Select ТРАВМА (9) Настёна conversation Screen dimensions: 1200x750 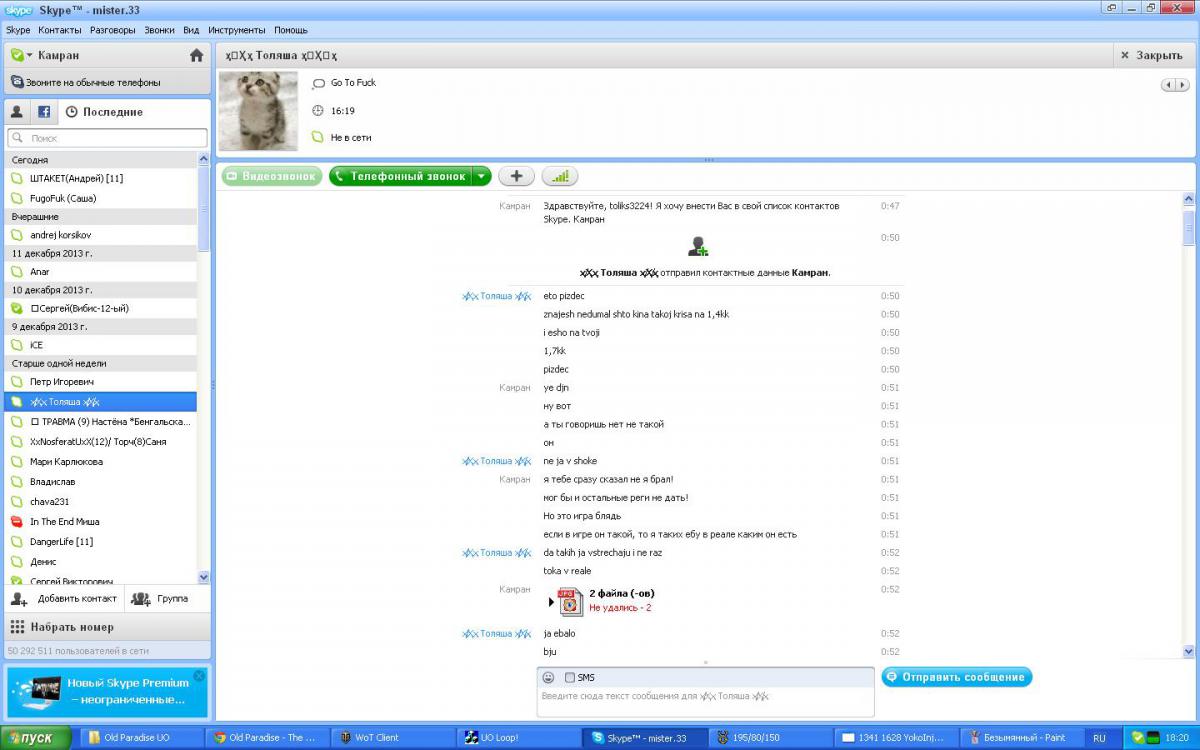102,421
